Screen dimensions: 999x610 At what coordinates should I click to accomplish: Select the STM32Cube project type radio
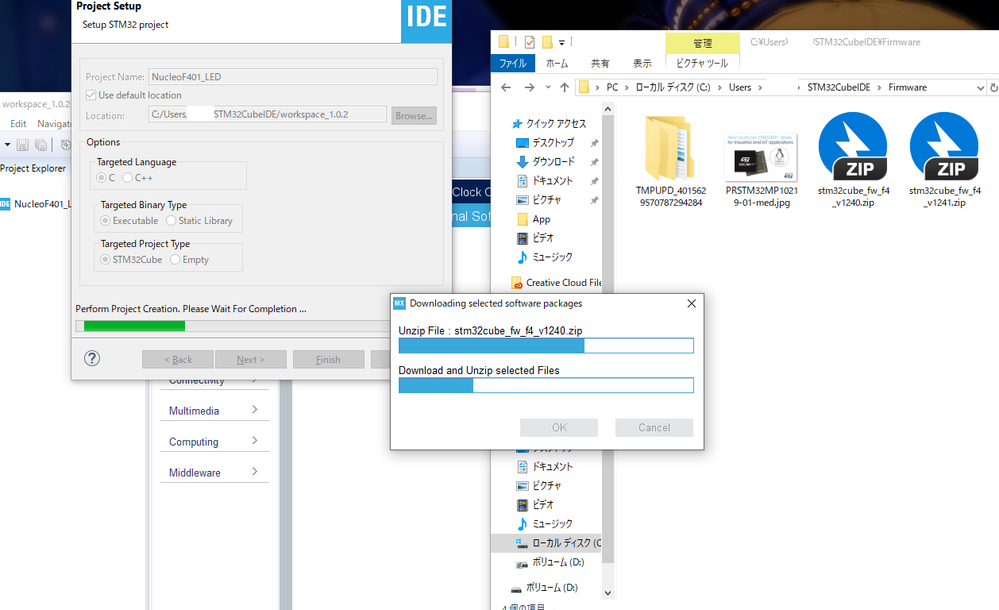pyautogui.click(x=105, y=259)
